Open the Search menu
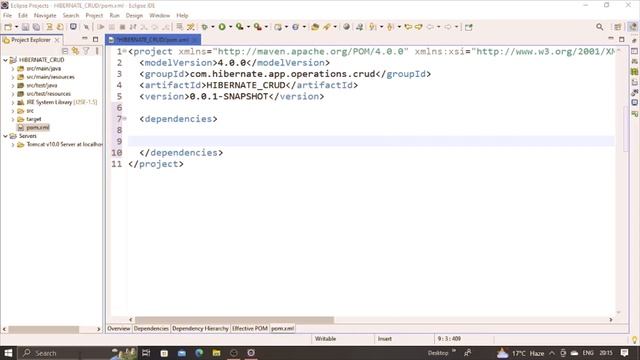The image size is (640, 360). (x=71, y=16)
